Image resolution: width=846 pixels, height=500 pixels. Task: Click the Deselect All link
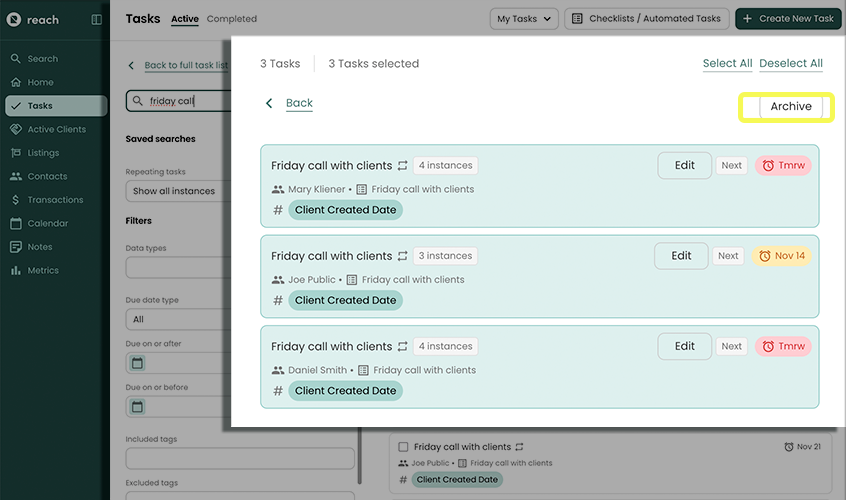[790, 63]
